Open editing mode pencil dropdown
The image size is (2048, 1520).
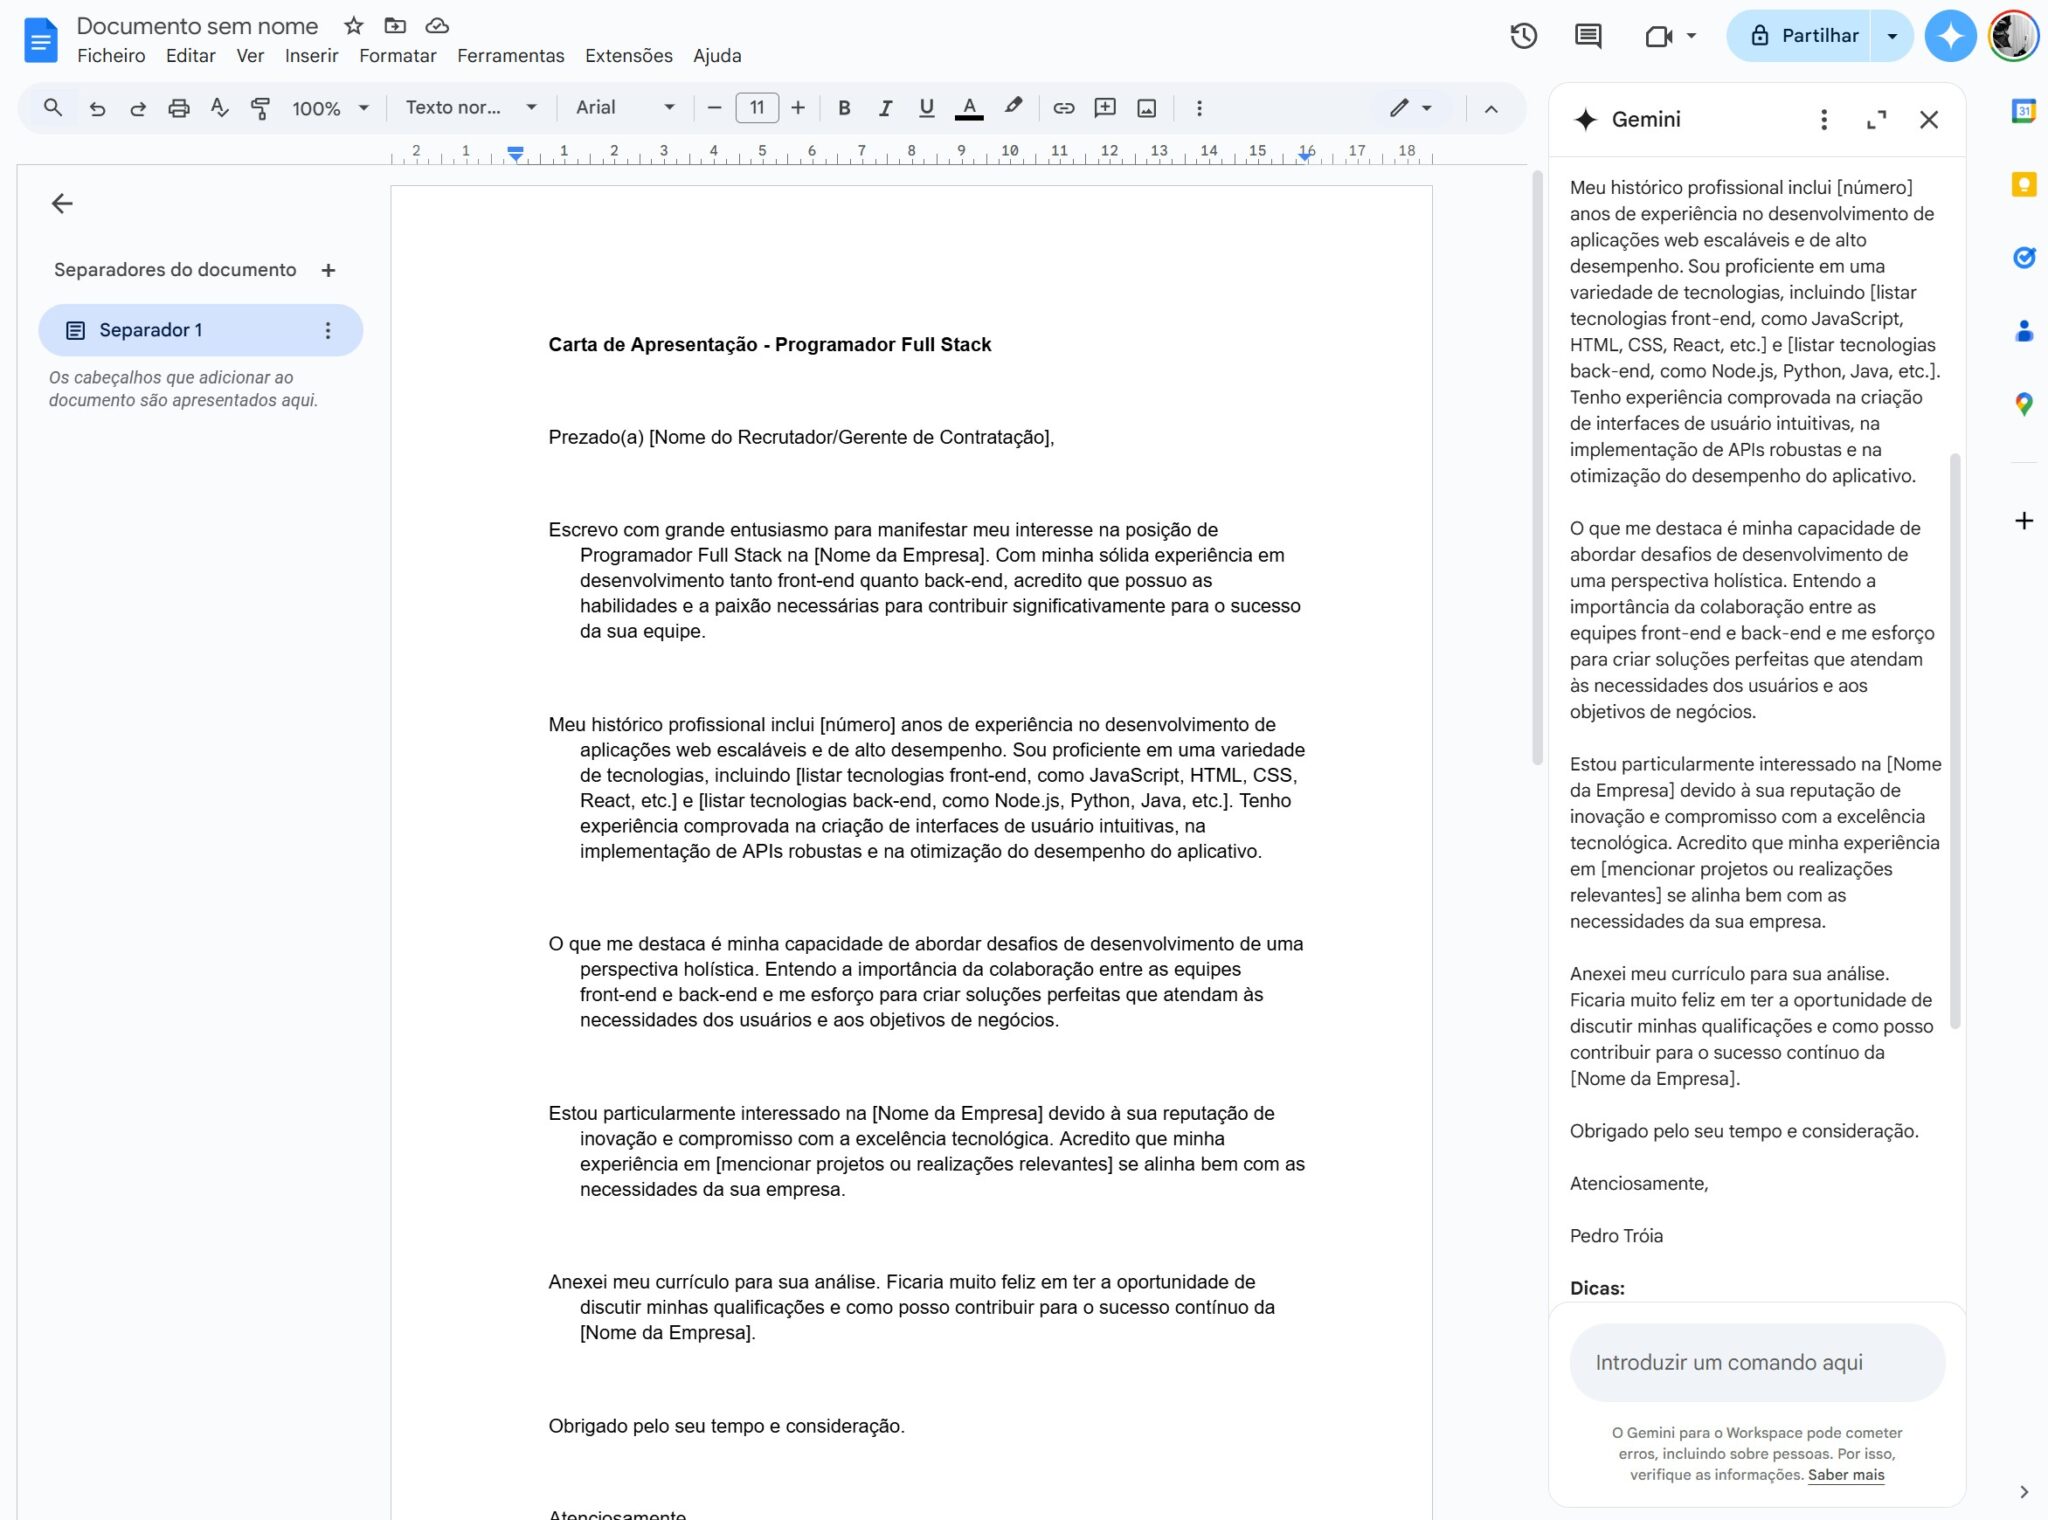[1411, 108]
